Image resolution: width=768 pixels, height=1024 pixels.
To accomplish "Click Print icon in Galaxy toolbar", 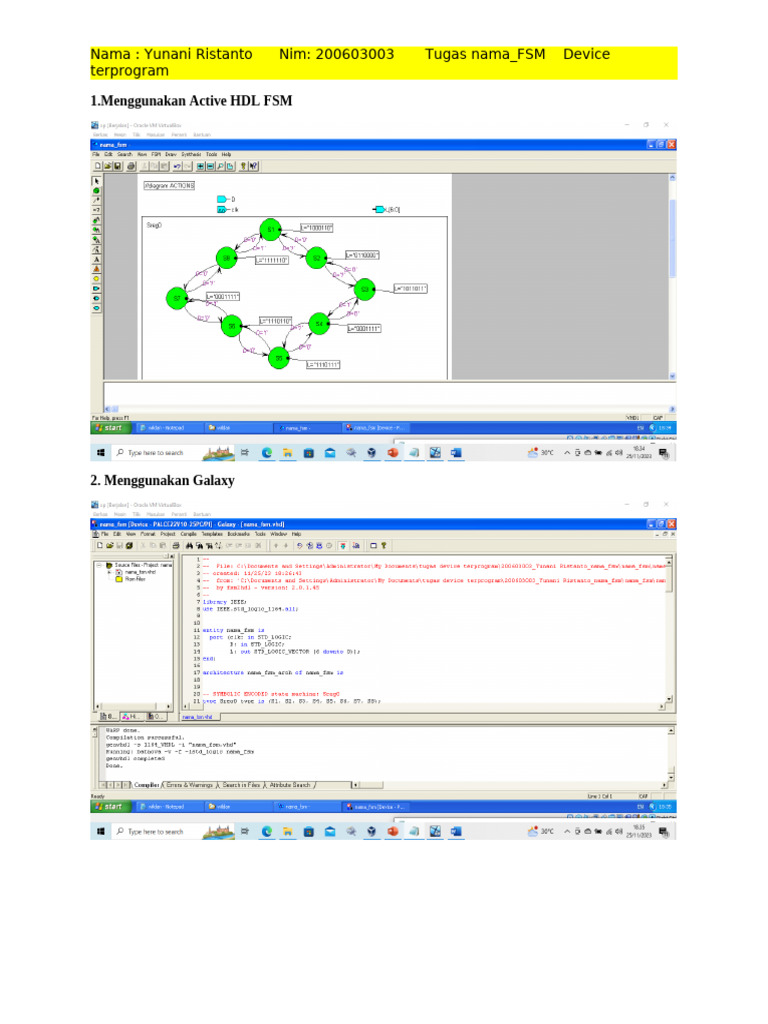I will tap(176, 545).
